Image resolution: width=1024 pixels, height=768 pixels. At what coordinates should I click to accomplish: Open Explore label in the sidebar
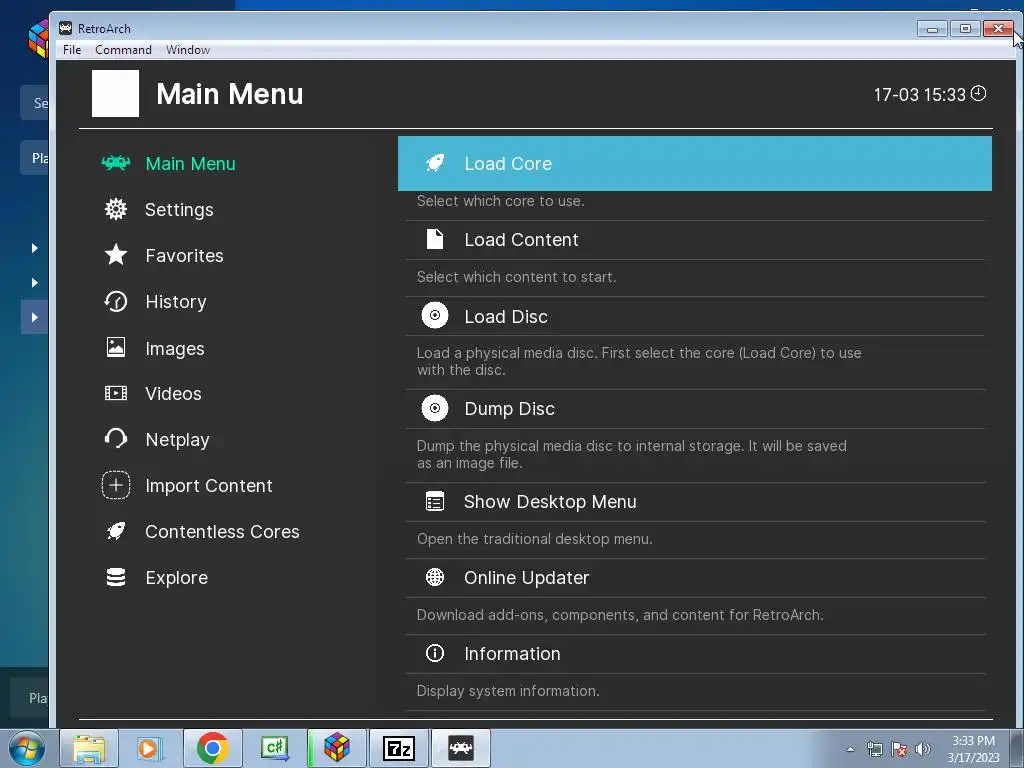point(176,578)
